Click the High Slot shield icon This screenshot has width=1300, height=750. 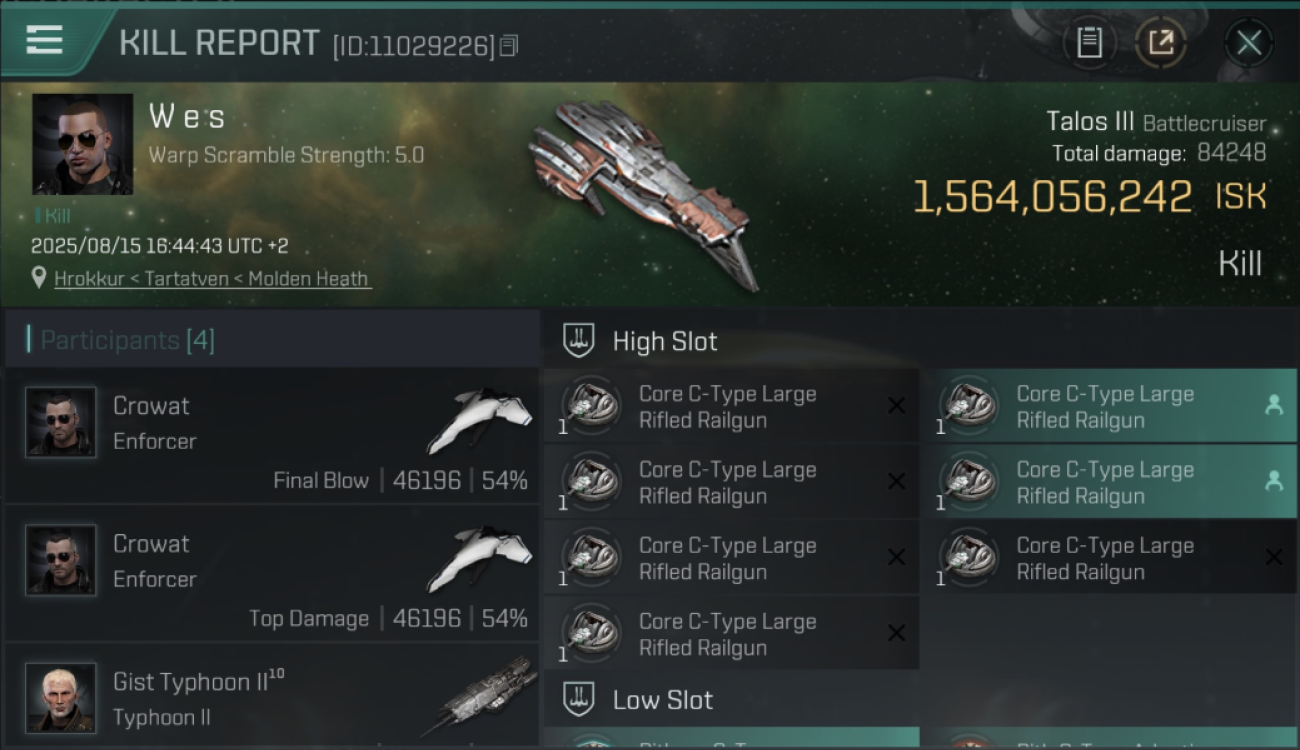pos(579,340)
